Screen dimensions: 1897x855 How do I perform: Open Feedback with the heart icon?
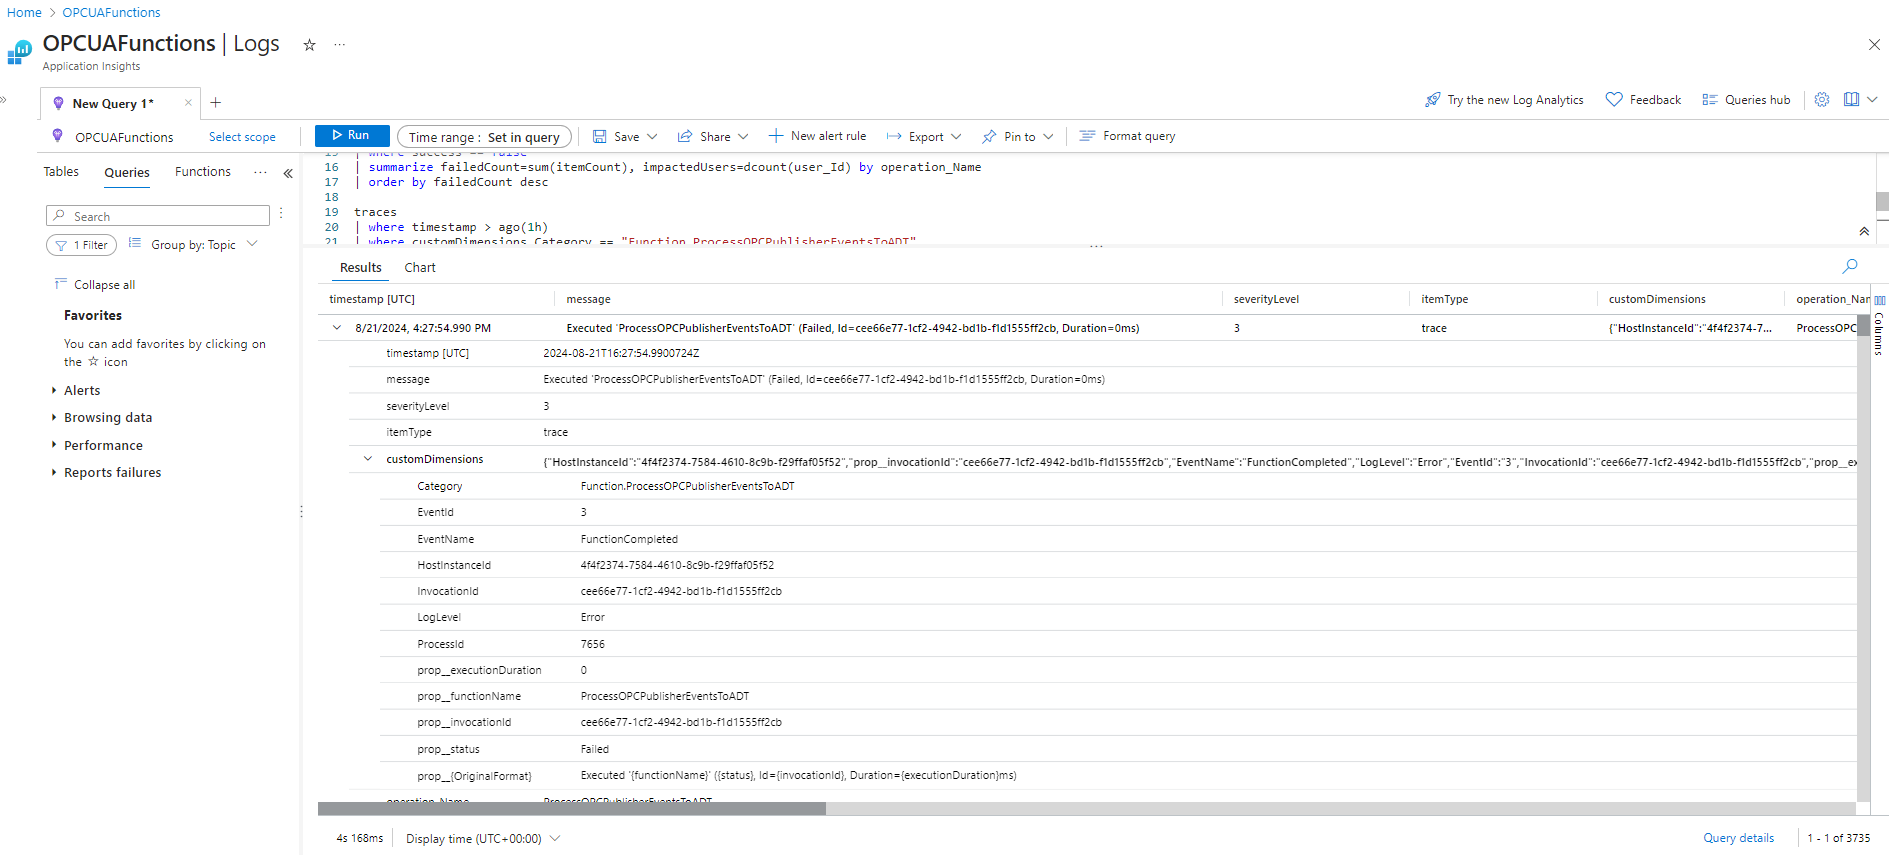[x=1643, y=100]
